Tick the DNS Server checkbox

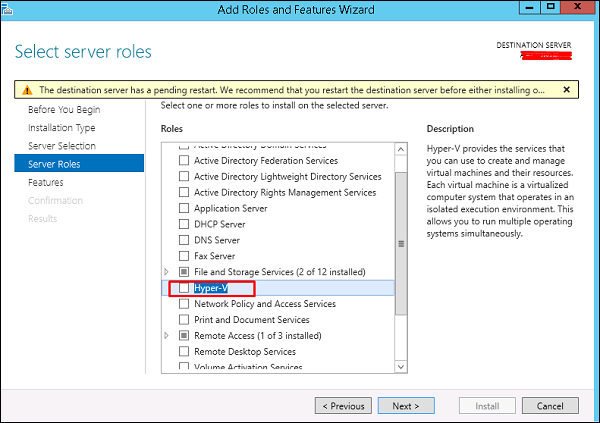tap(184, 240)
